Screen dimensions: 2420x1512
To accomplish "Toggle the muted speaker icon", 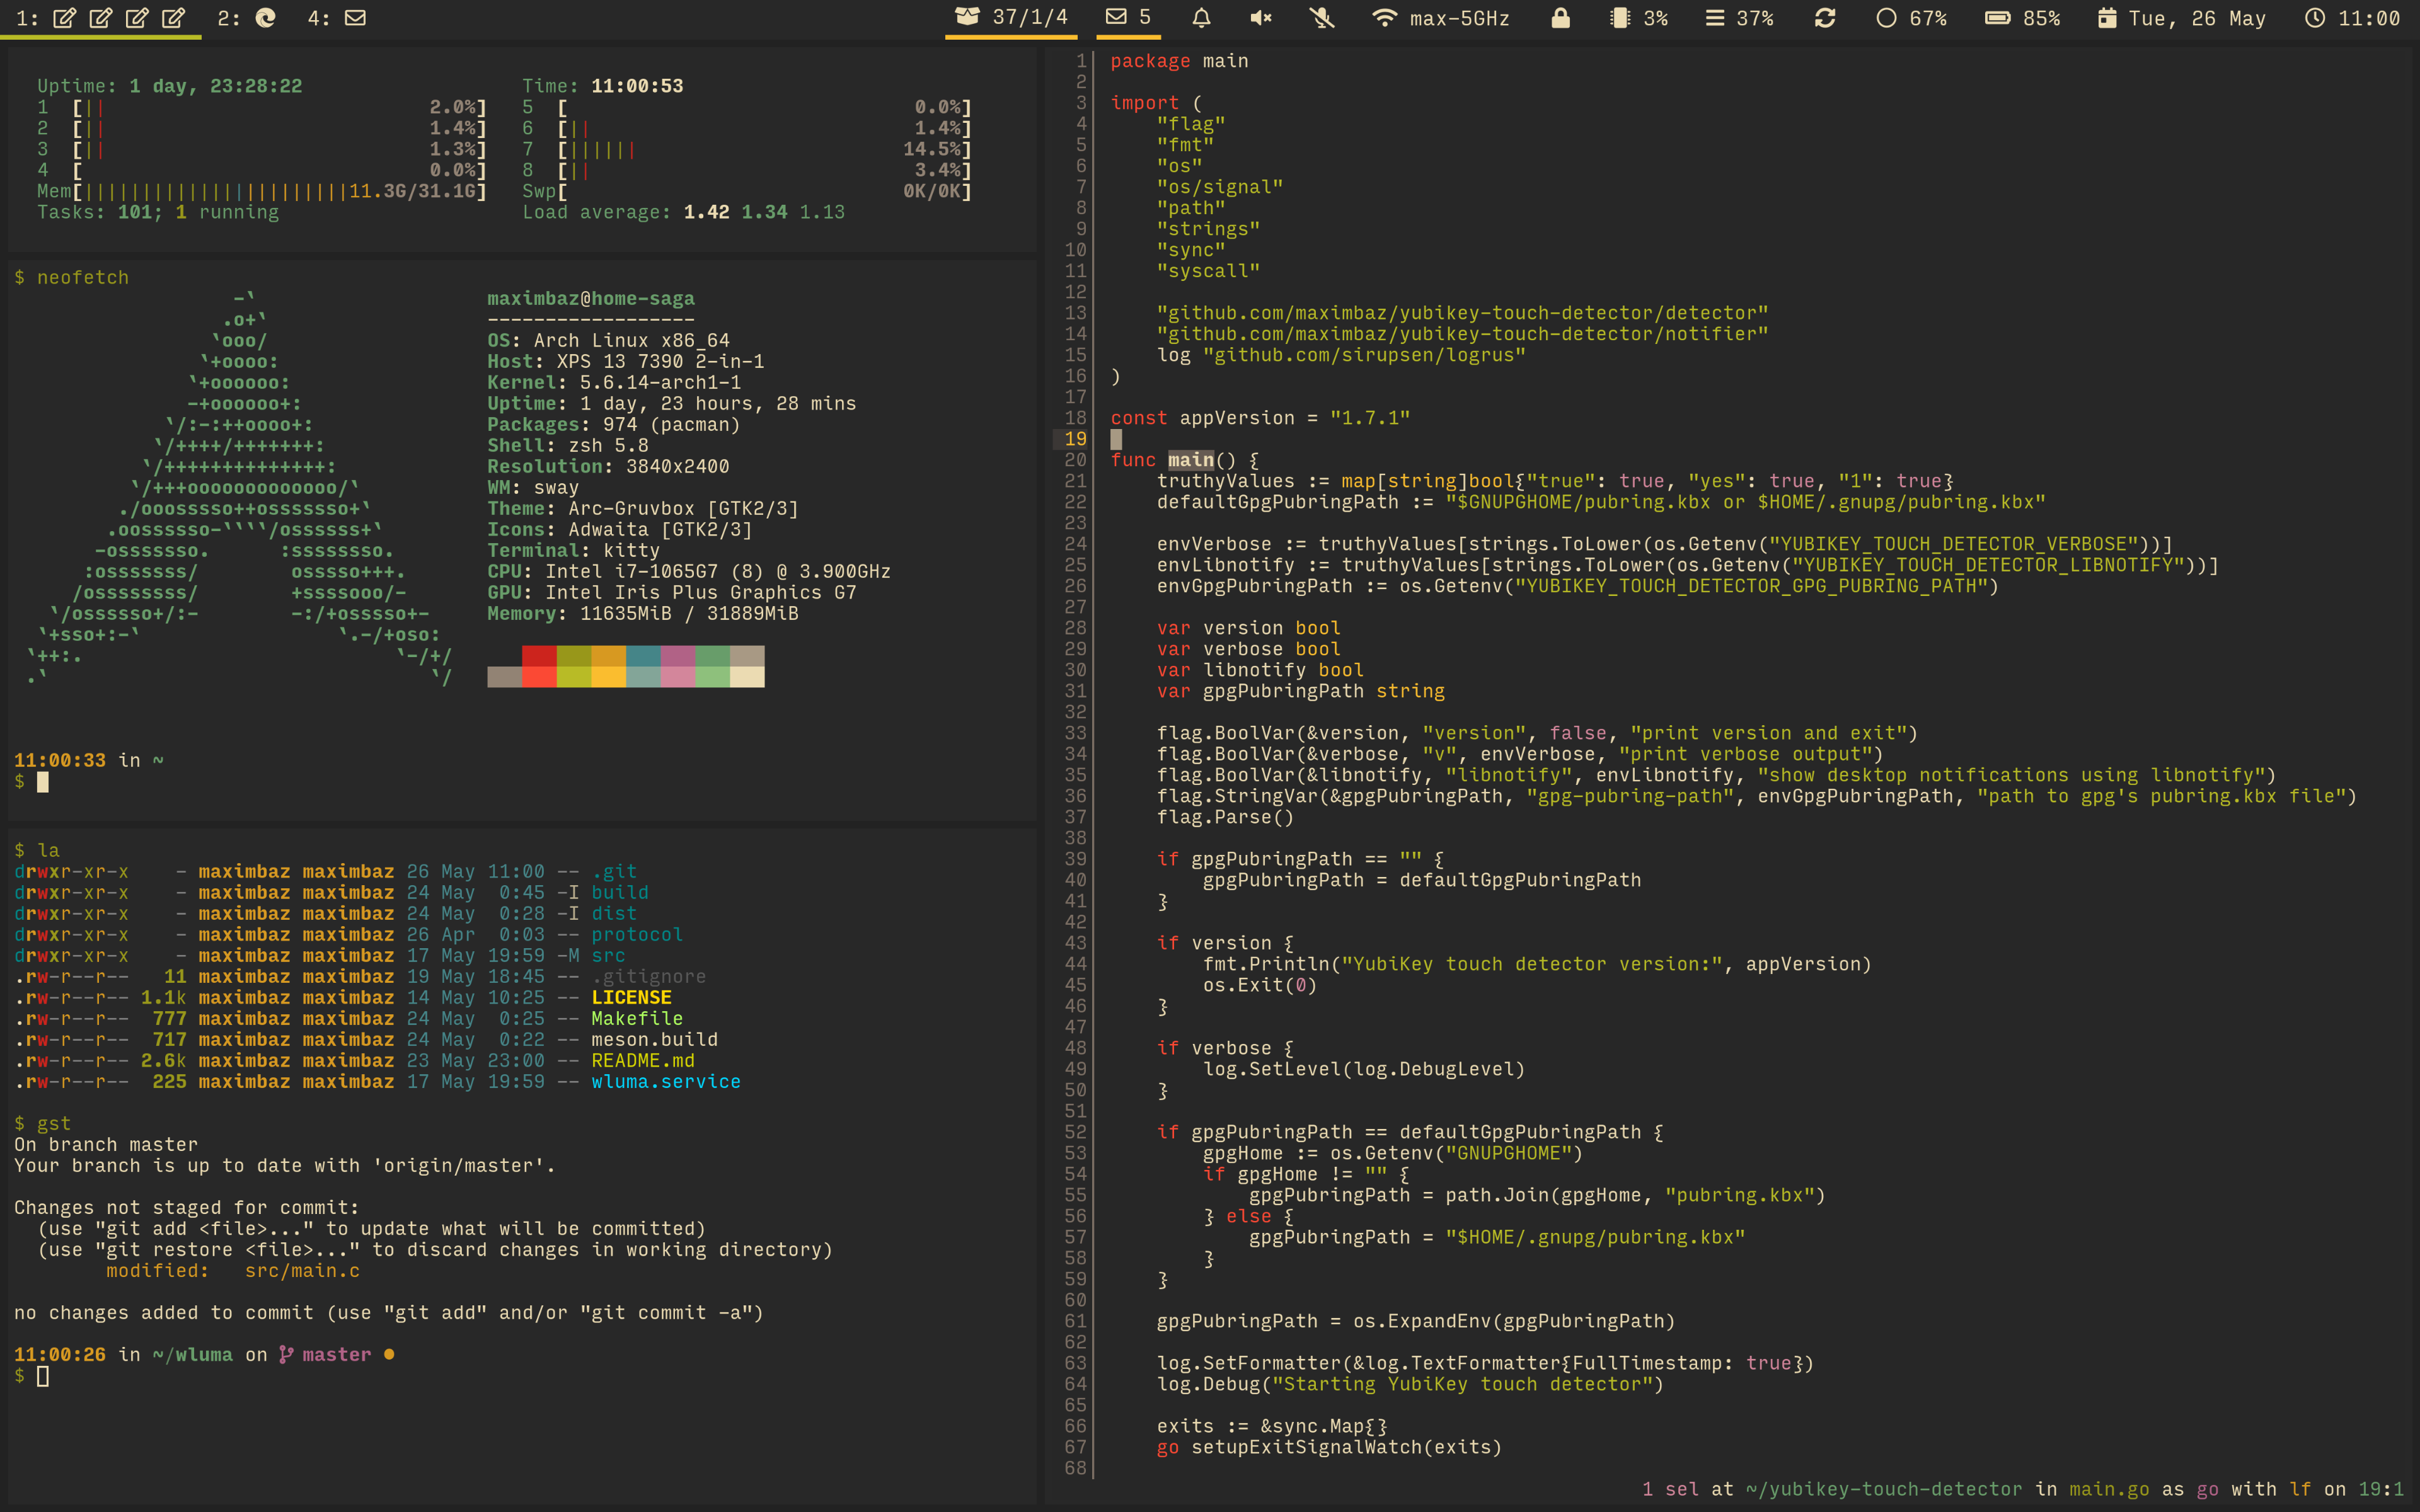I will point(1261,18).
